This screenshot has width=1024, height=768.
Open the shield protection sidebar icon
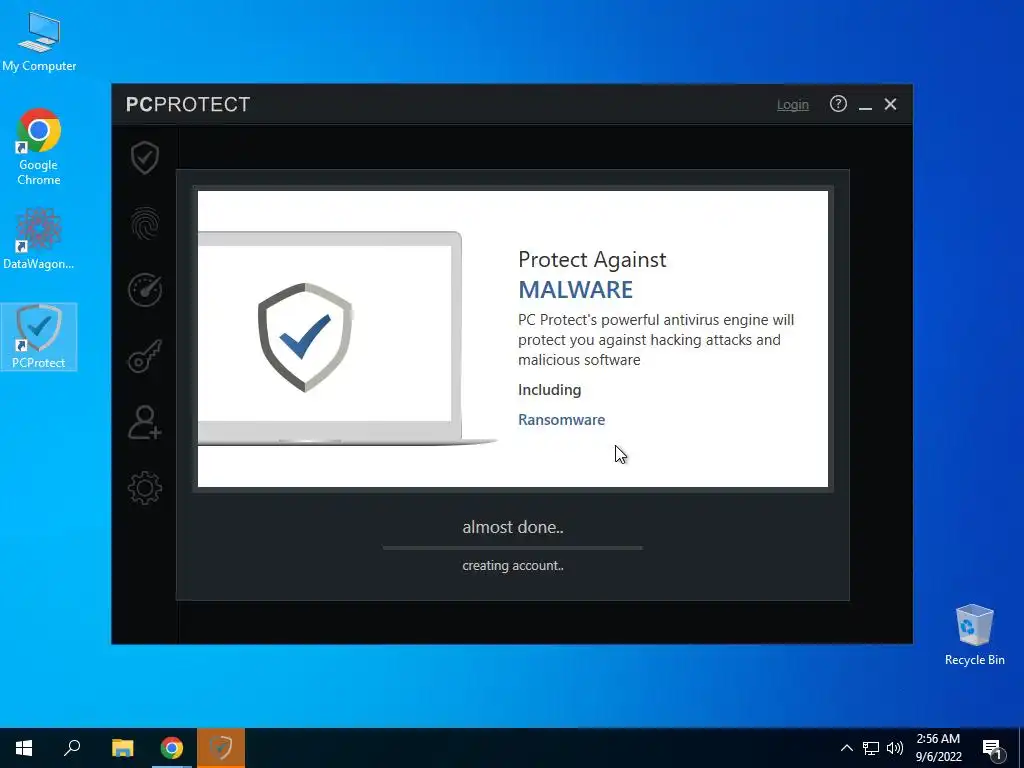[144, 157]
